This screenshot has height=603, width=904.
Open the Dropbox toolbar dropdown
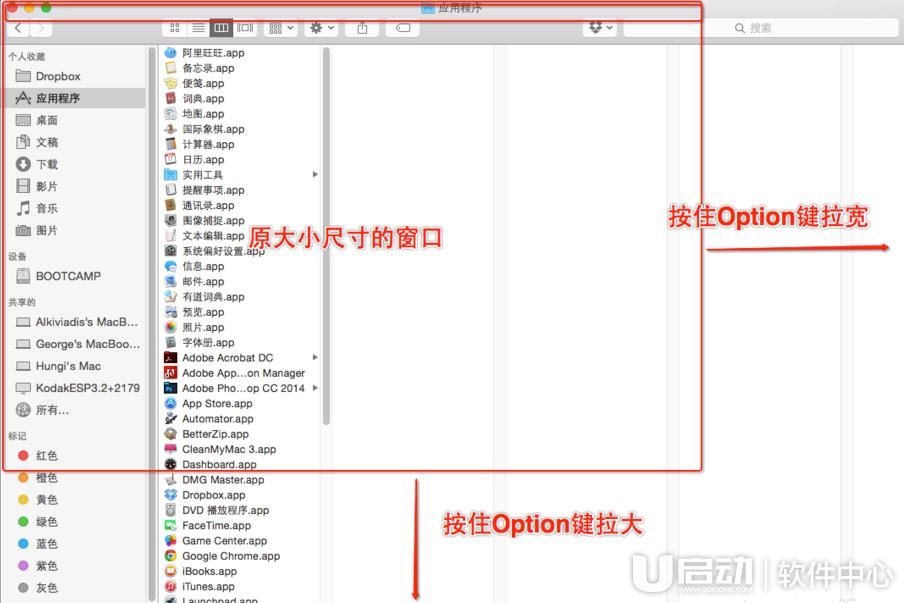(600, 28)
